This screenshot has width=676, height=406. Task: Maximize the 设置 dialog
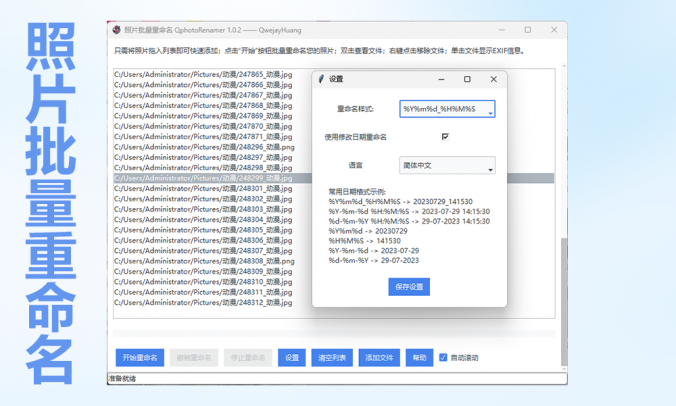click(467, 79)
